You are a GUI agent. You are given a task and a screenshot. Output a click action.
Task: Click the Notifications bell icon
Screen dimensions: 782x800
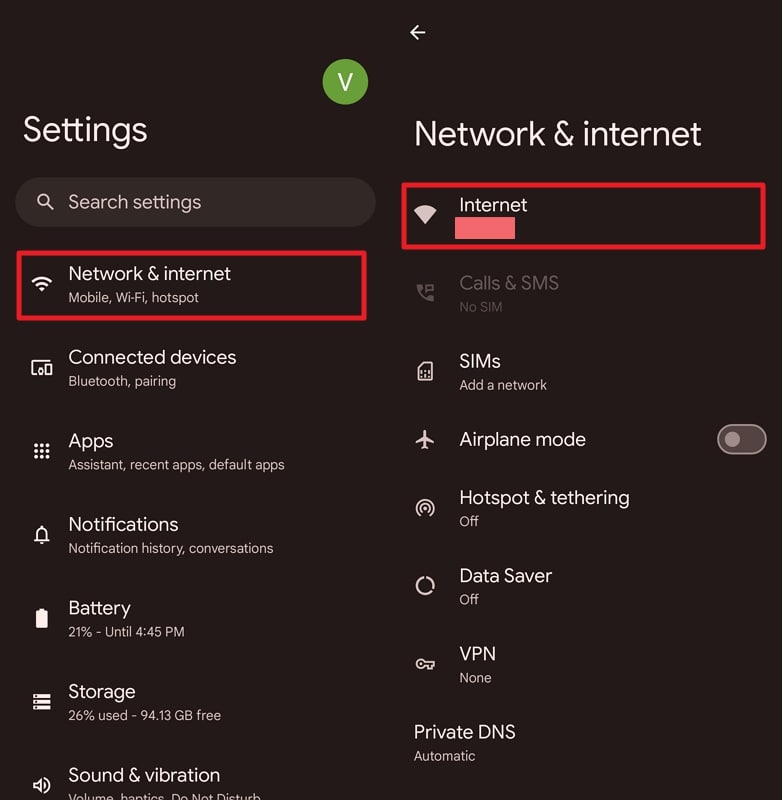(x=41, y=534)
